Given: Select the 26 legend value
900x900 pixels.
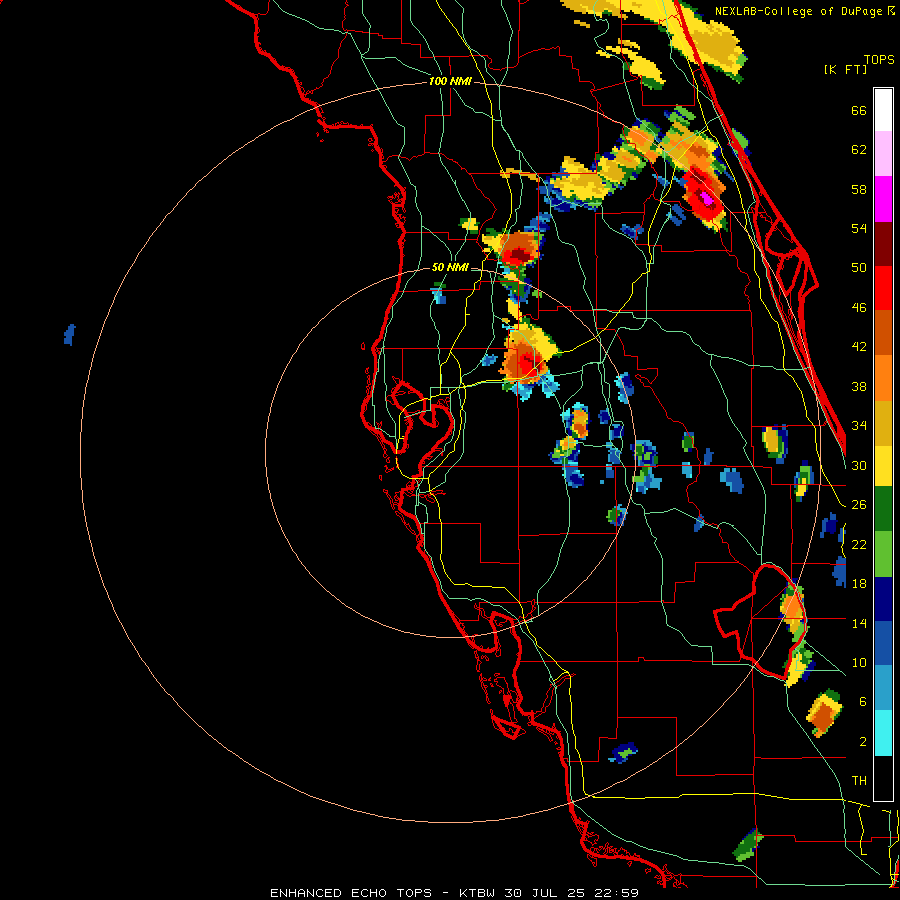Looking at the screenshot, I should click(x=859, y=505).
